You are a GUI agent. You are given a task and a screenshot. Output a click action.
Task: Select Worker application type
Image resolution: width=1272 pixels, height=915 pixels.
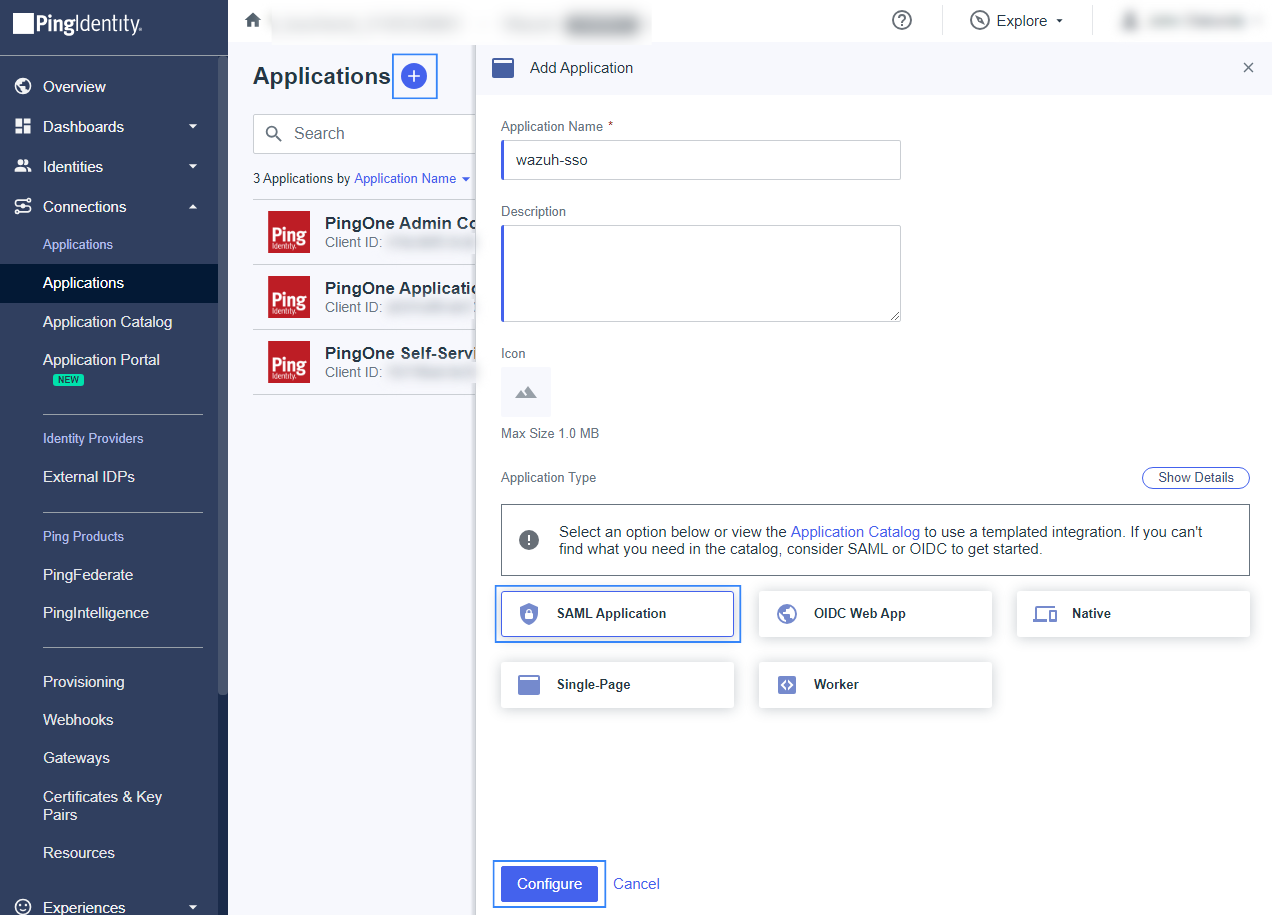coord(875,685)
